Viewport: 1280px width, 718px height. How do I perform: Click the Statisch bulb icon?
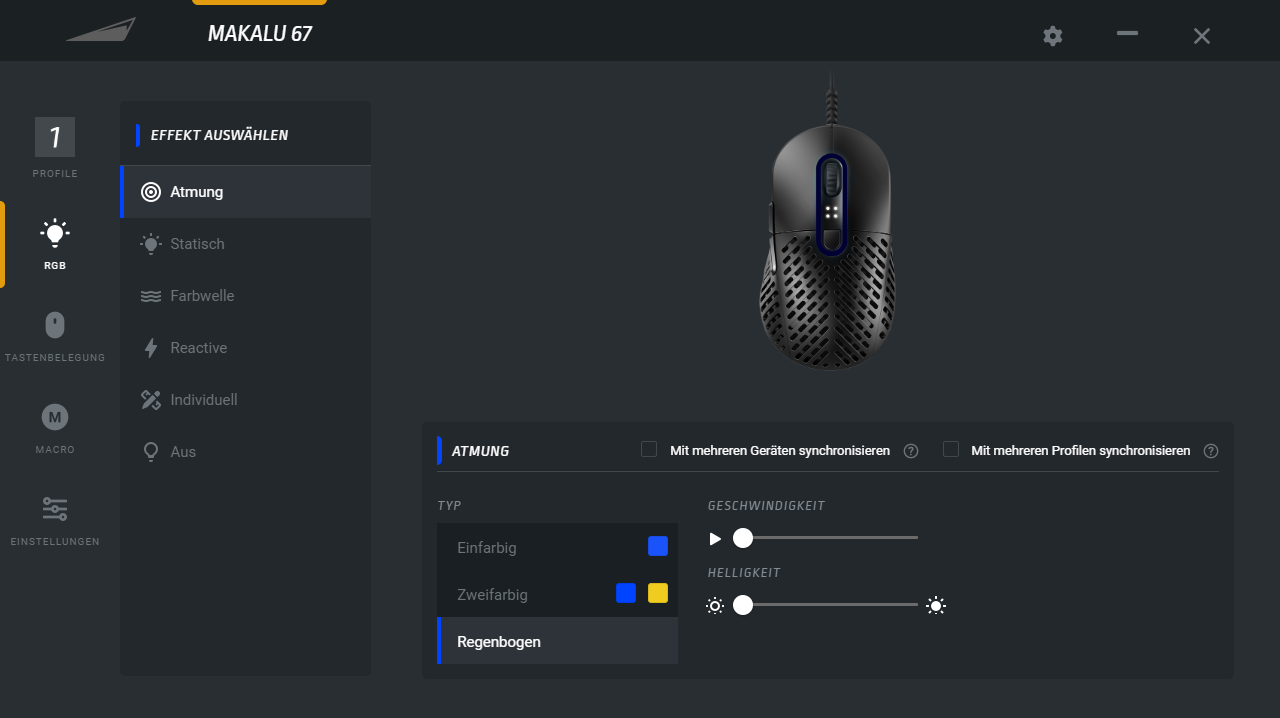(x=151, y=244)
